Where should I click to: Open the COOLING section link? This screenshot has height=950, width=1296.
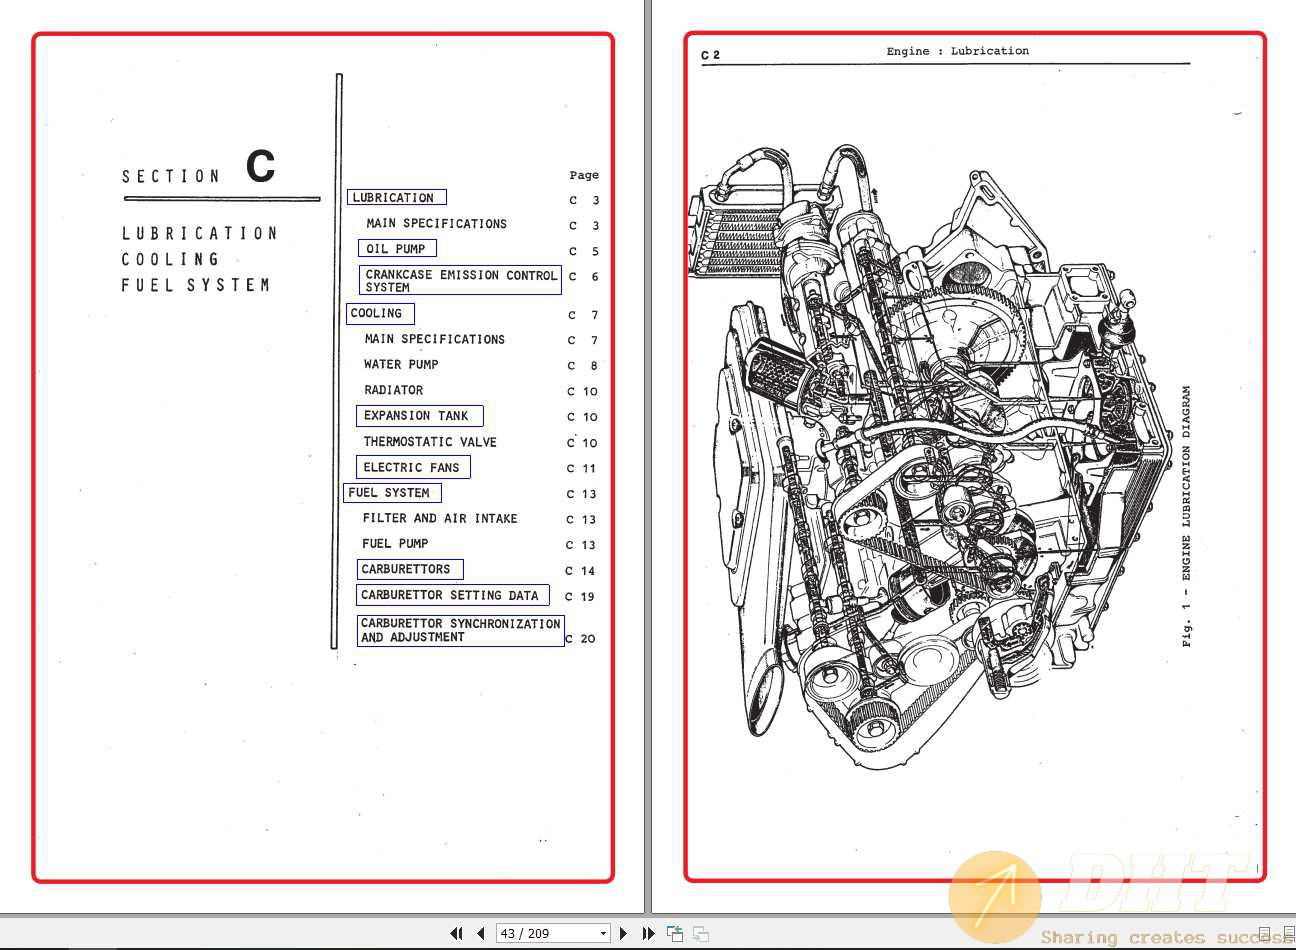pos(380,314)
